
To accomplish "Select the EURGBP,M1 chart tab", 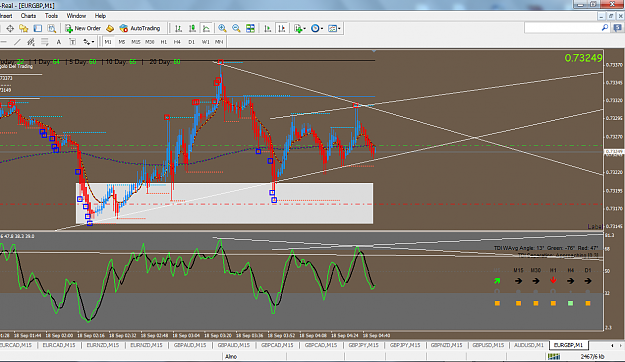I will click(568, 345).
